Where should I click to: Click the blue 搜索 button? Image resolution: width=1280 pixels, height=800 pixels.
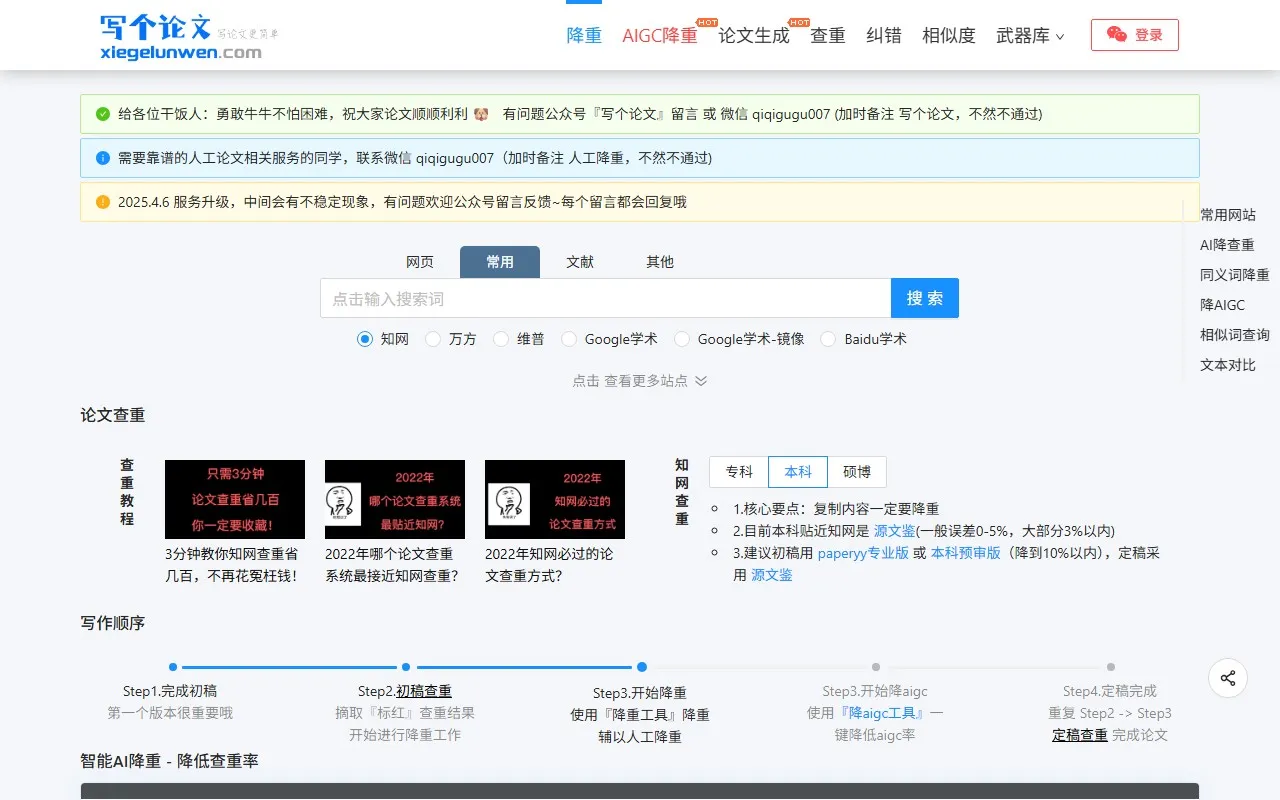tap(925, 298)
